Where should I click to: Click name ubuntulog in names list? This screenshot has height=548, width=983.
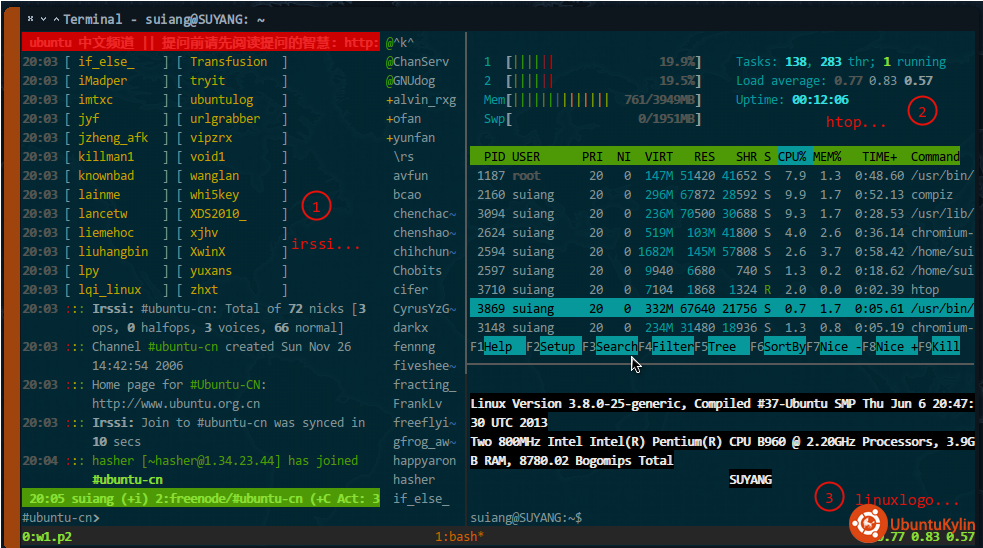click(221, 100)
